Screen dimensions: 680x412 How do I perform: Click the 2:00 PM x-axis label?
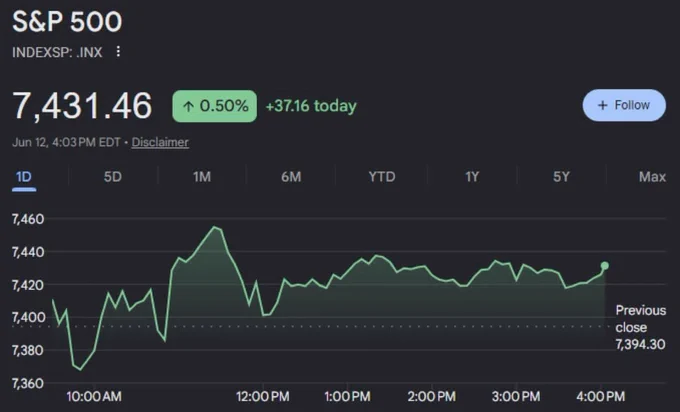tap(432, 396)
